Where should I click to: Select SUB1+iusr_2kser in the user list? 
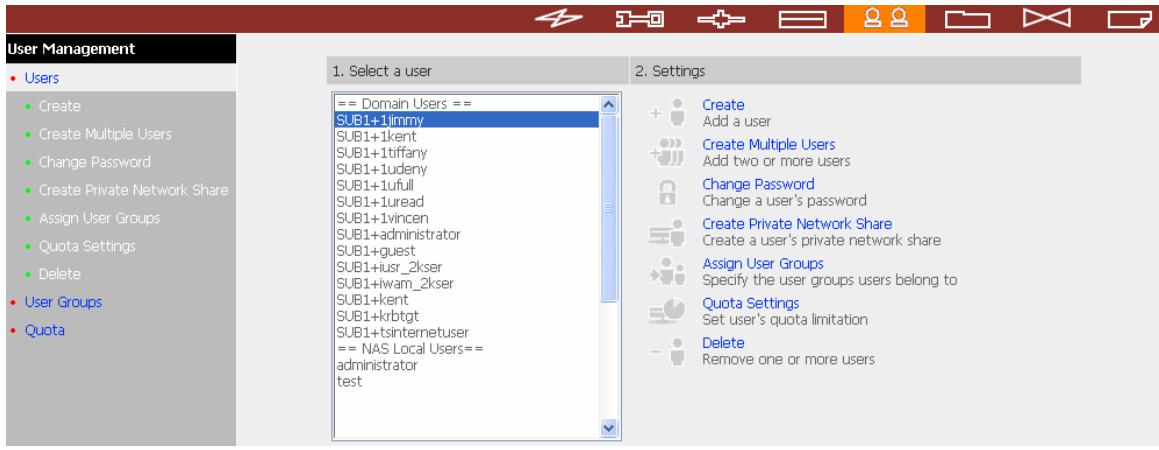466,267
